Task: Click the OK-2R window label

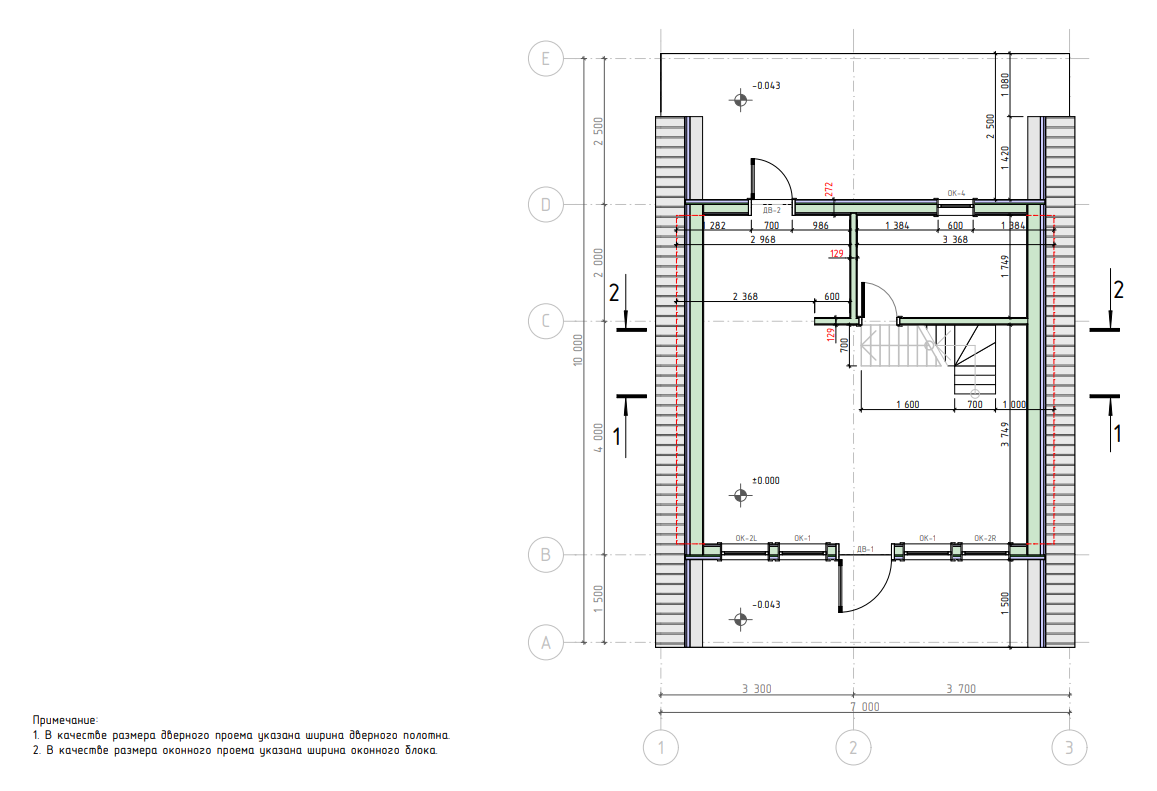Action: point(985,538)
